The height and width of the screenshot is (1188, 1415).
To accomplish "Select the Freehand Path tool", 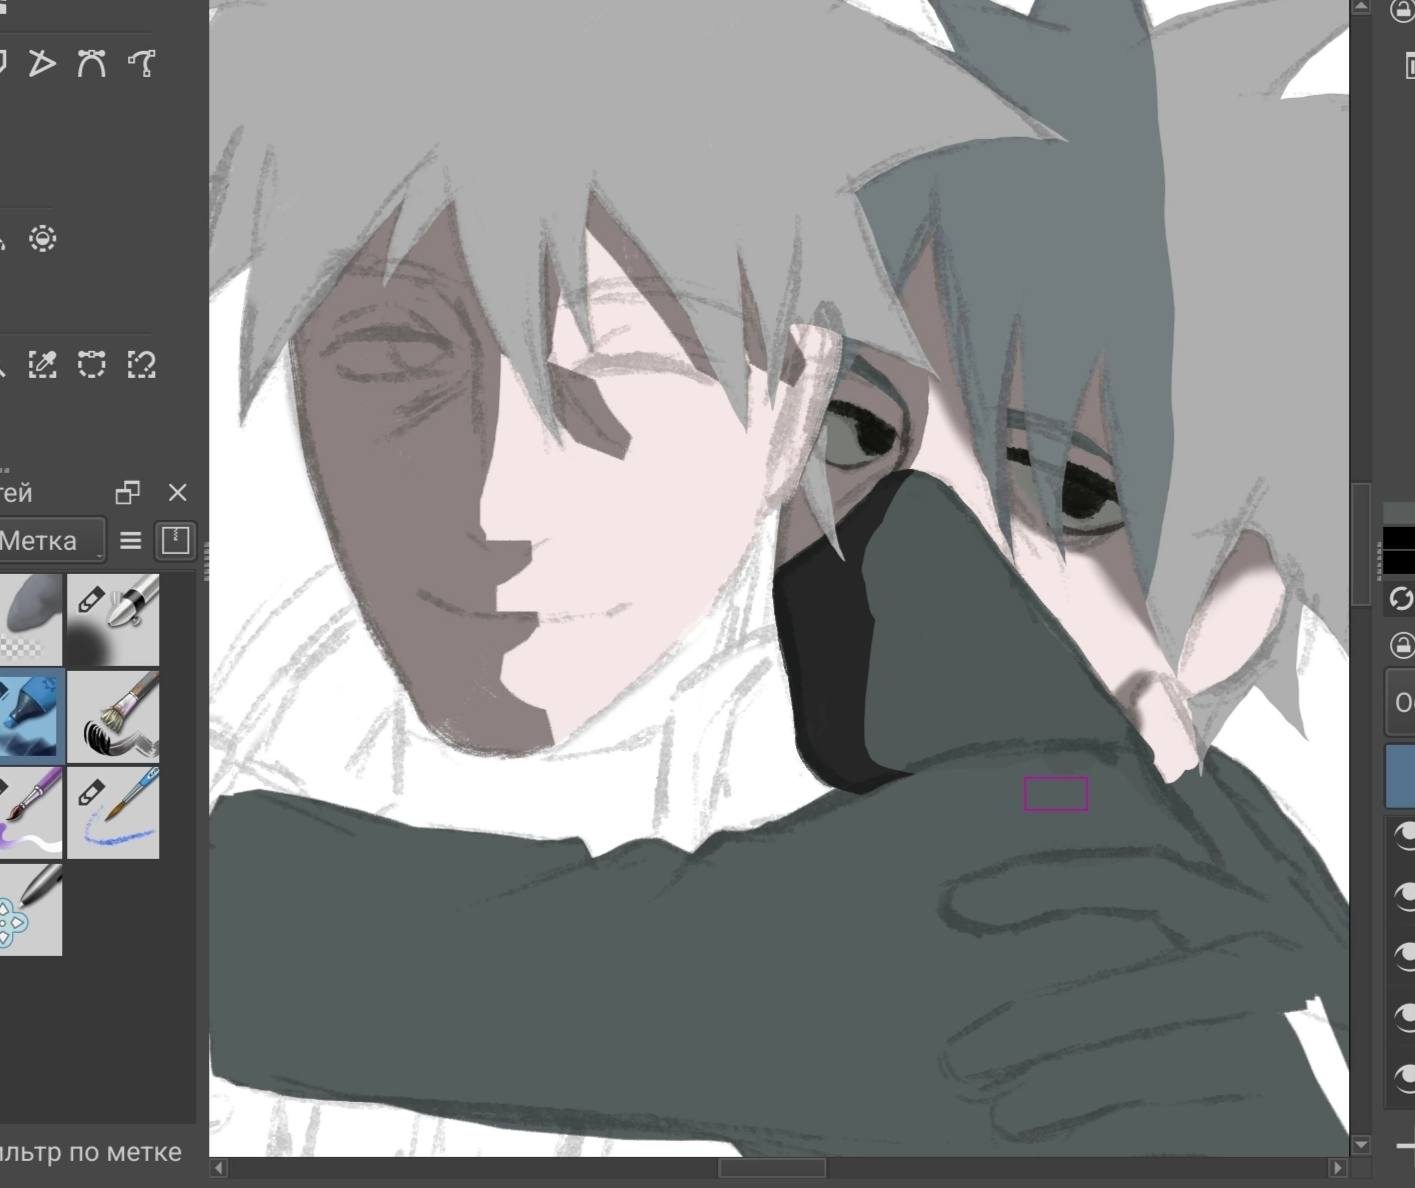I will point(142,63).
